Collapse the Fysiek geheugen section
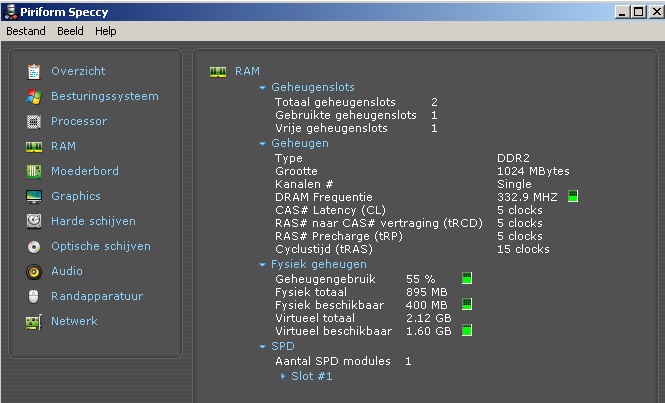Screen dimensions: 665x403 [263, 265]
